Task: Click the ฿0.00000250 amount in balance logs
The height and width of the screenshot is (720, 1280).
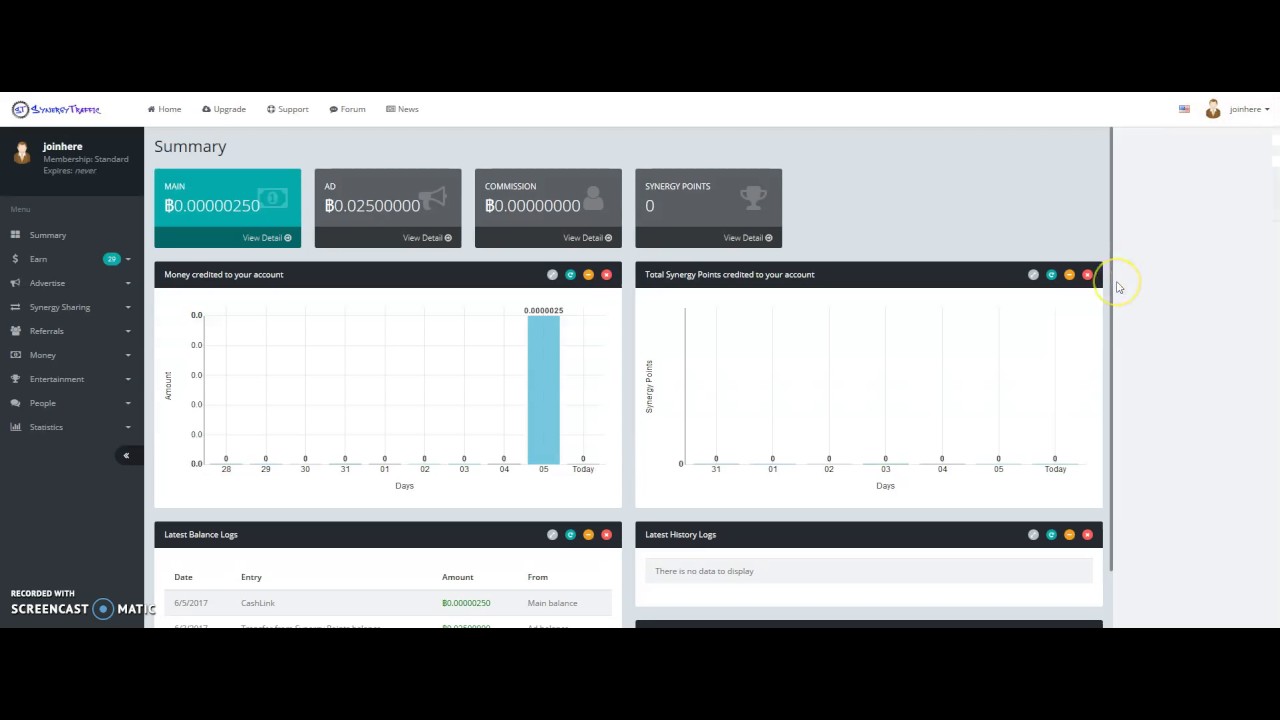Action: click(466, 603)
